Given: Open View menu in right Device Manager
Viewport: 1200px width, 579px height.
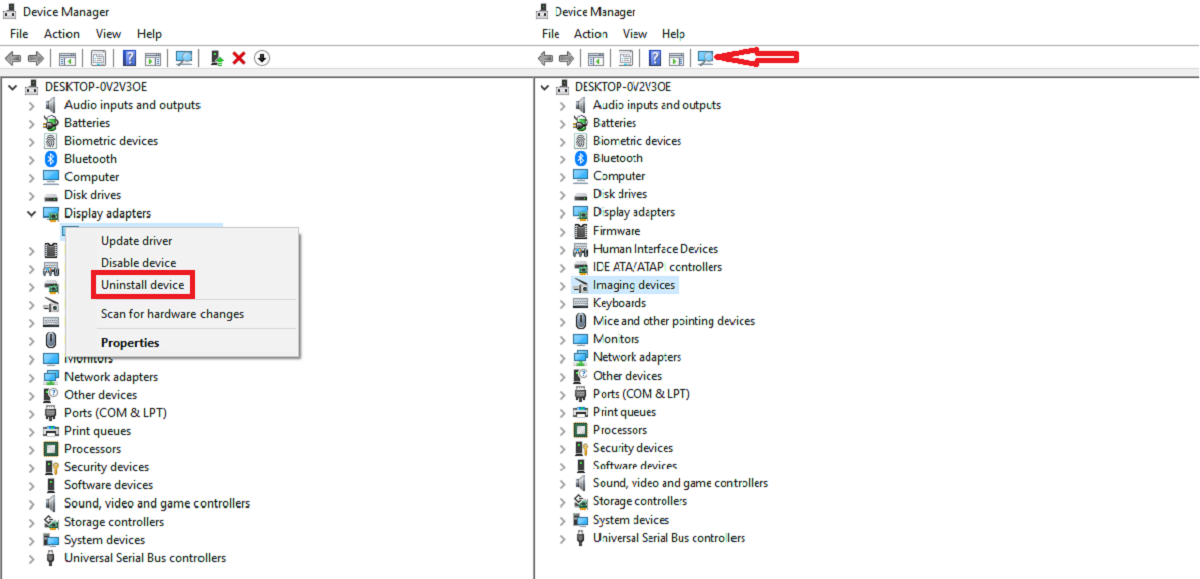Looking at the screenshot, I should click(634, 34).
